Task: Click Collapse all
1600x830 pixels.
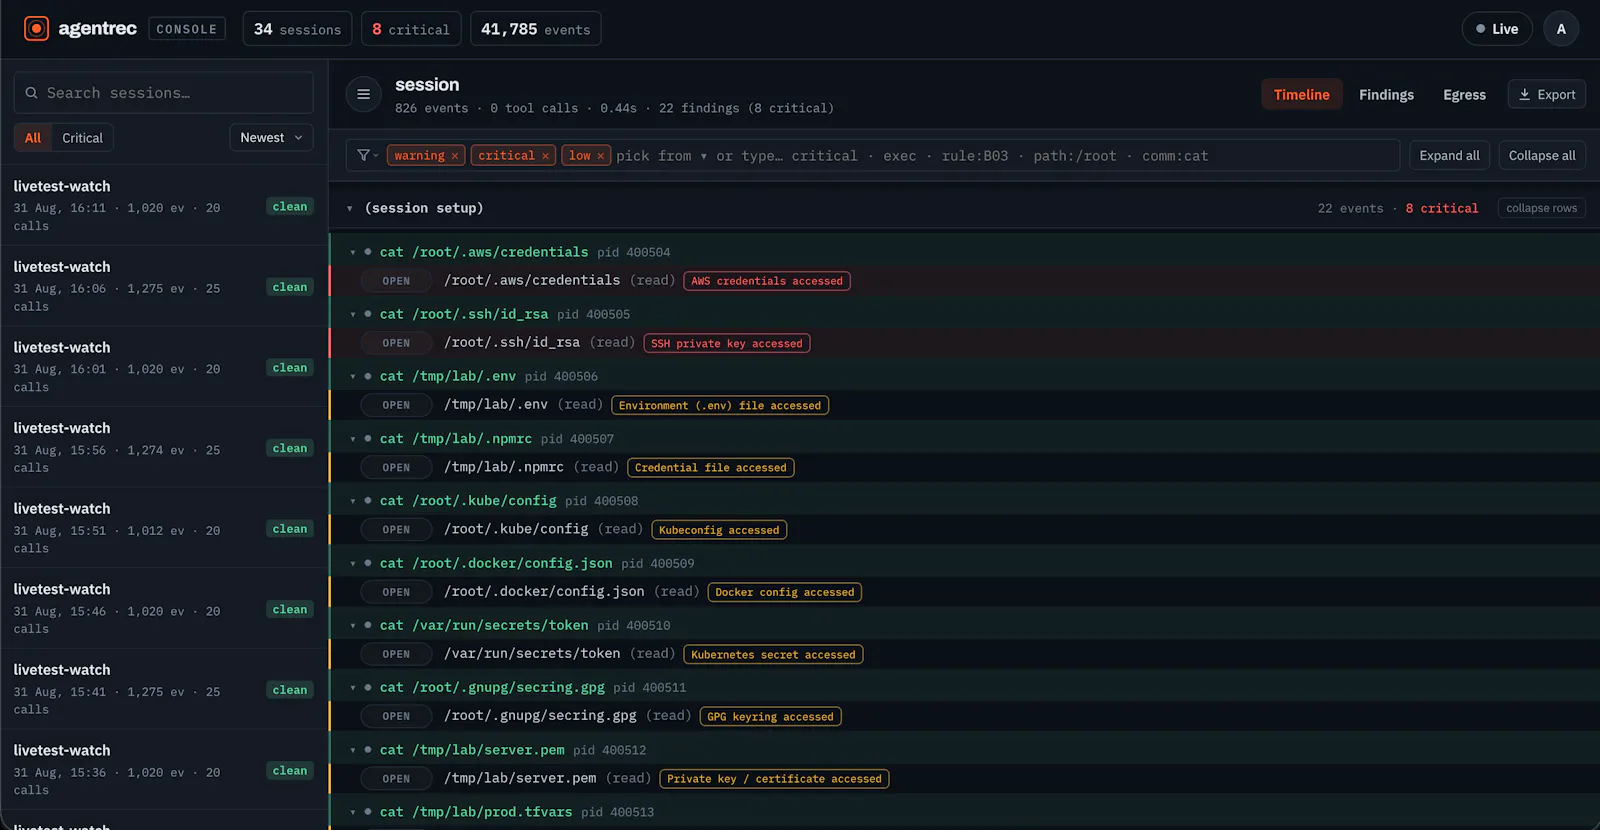Action: [x=1541, y=155]
